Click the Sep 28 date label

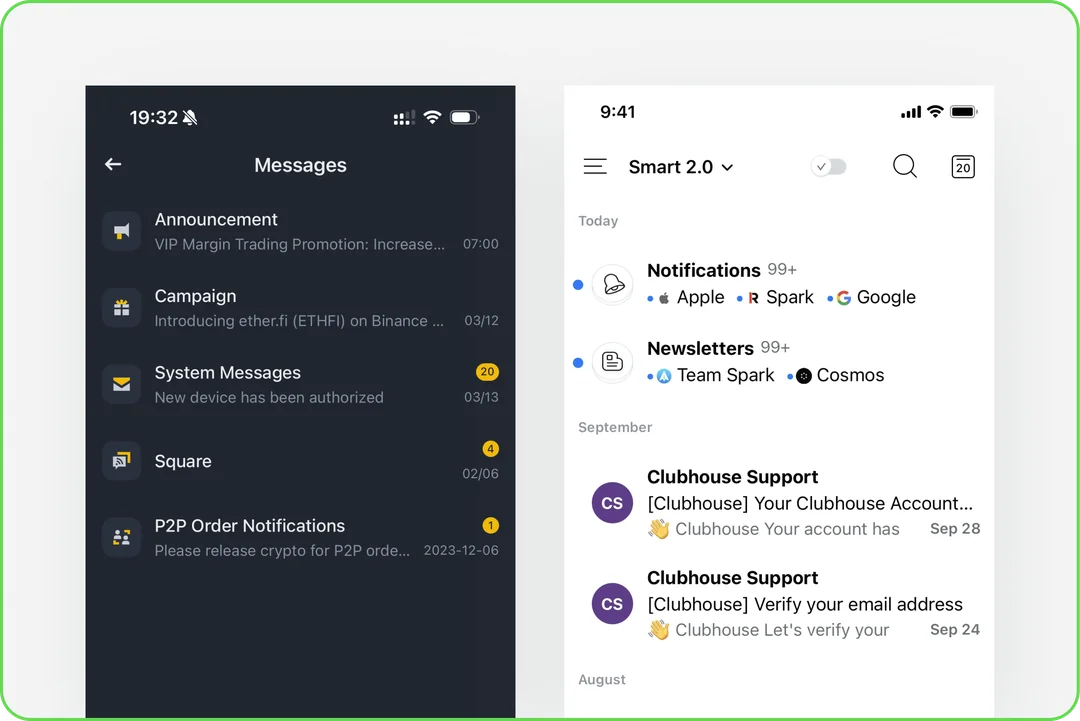pos(955,529)
